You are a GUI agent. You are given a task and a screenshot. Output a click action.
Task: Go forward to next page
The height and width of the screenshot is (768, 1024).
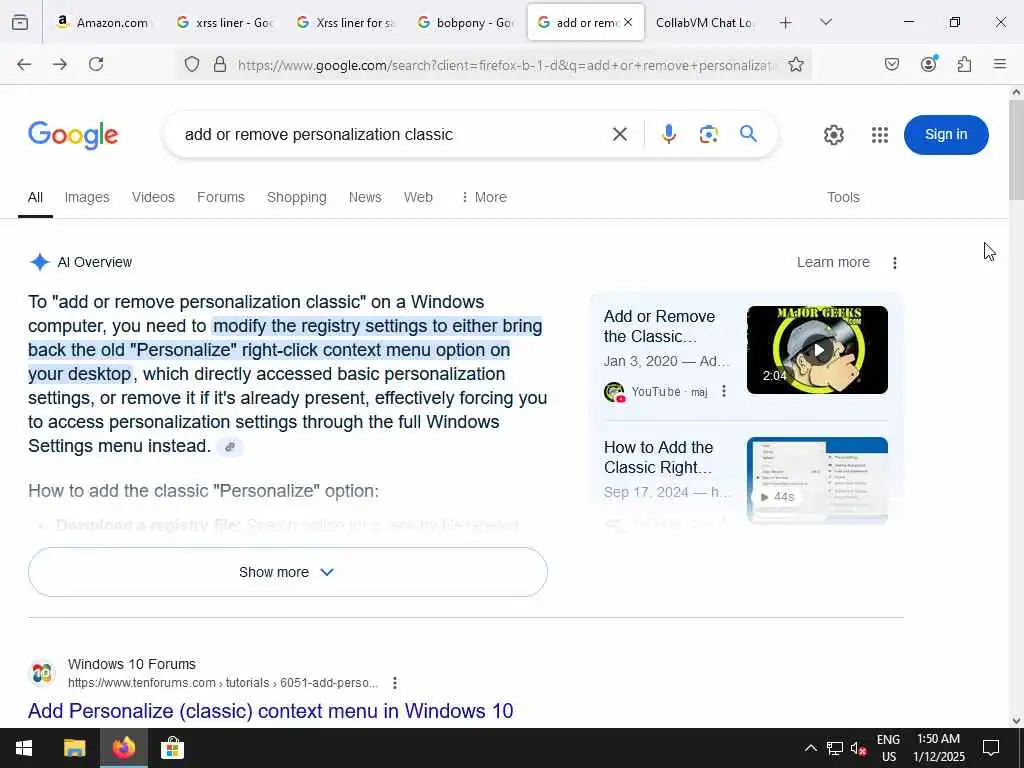point(60,64)
